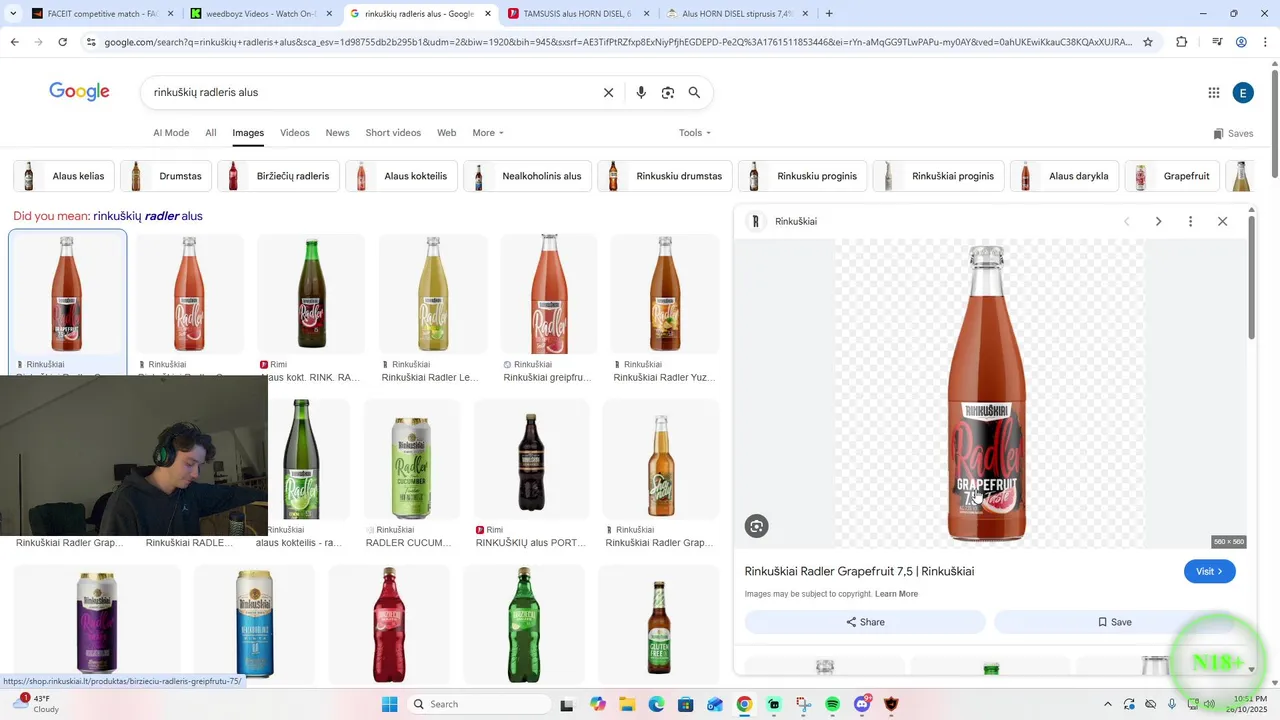Screen dimensions: 1280x720
Task: Reload the page
Action: (x=62, y=42)
